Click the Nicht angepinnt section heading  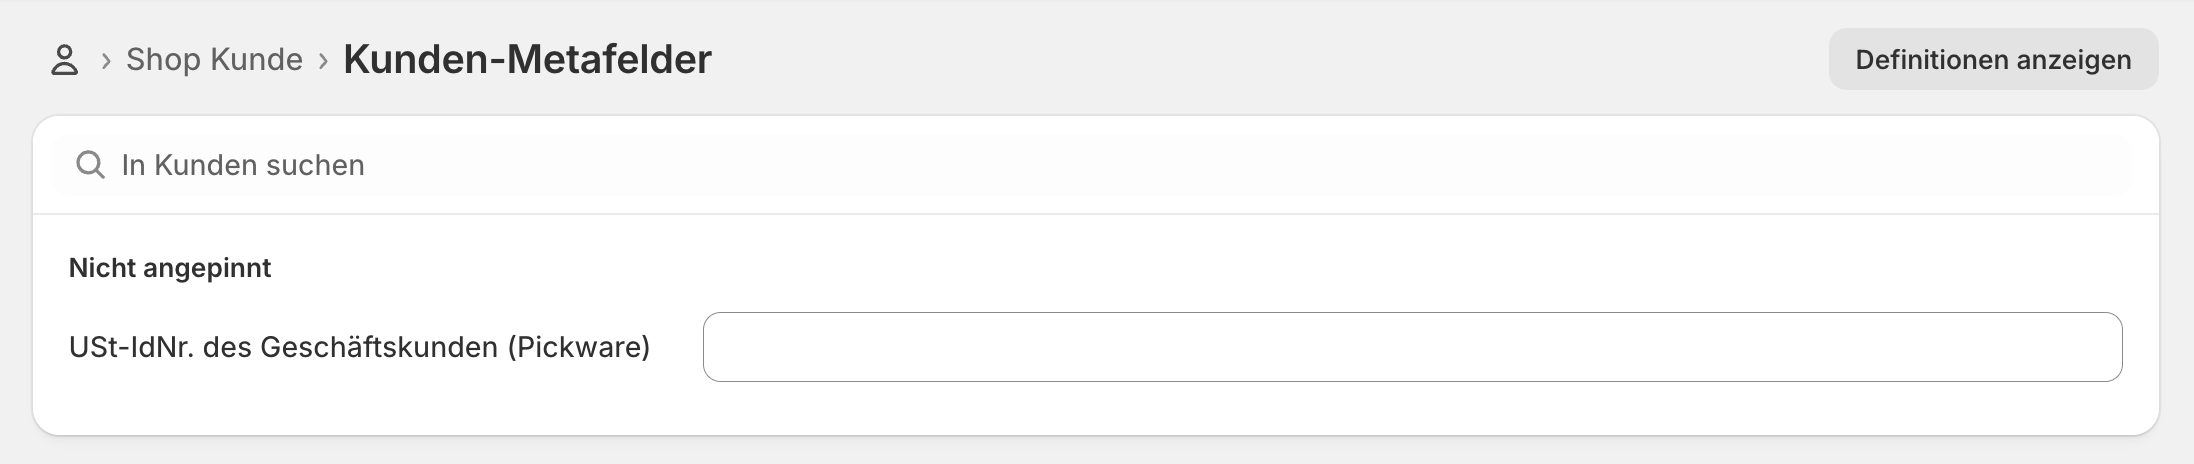click(x=170, y=268)
